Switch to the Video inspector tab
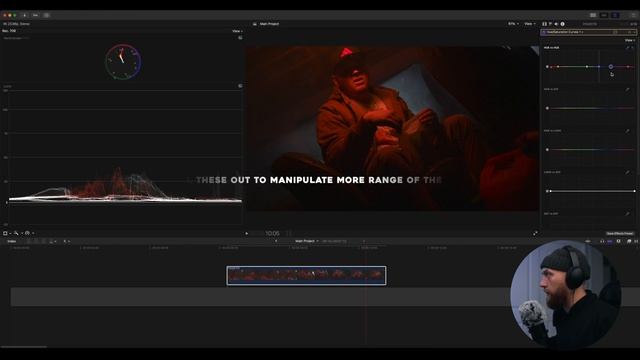 544,24
